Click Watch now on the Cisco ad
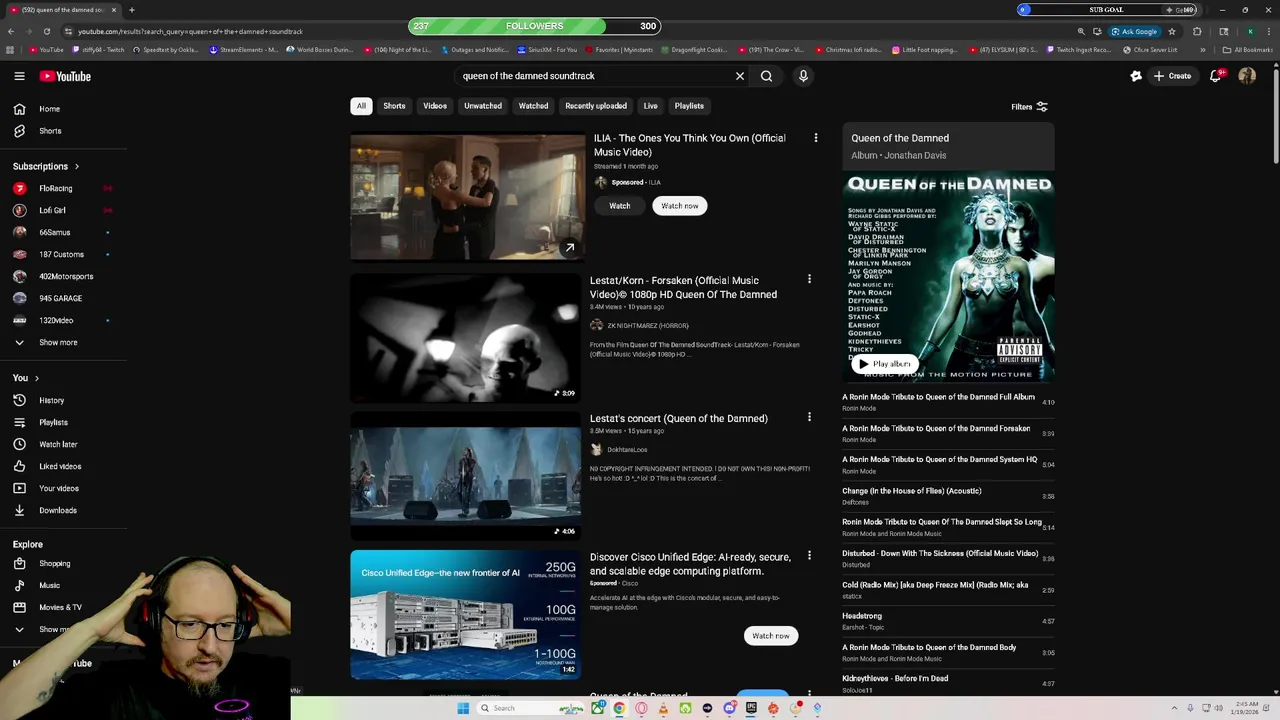The height and width of the screenshot is (720, 1280). click(771, 636)
